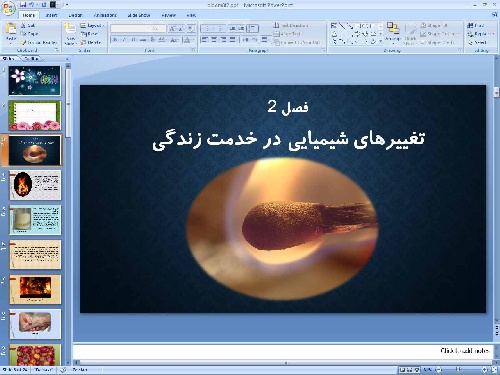Click the Find button in Editing group
The height and width of the screenshot is (375, 500).
coord(476,25)
